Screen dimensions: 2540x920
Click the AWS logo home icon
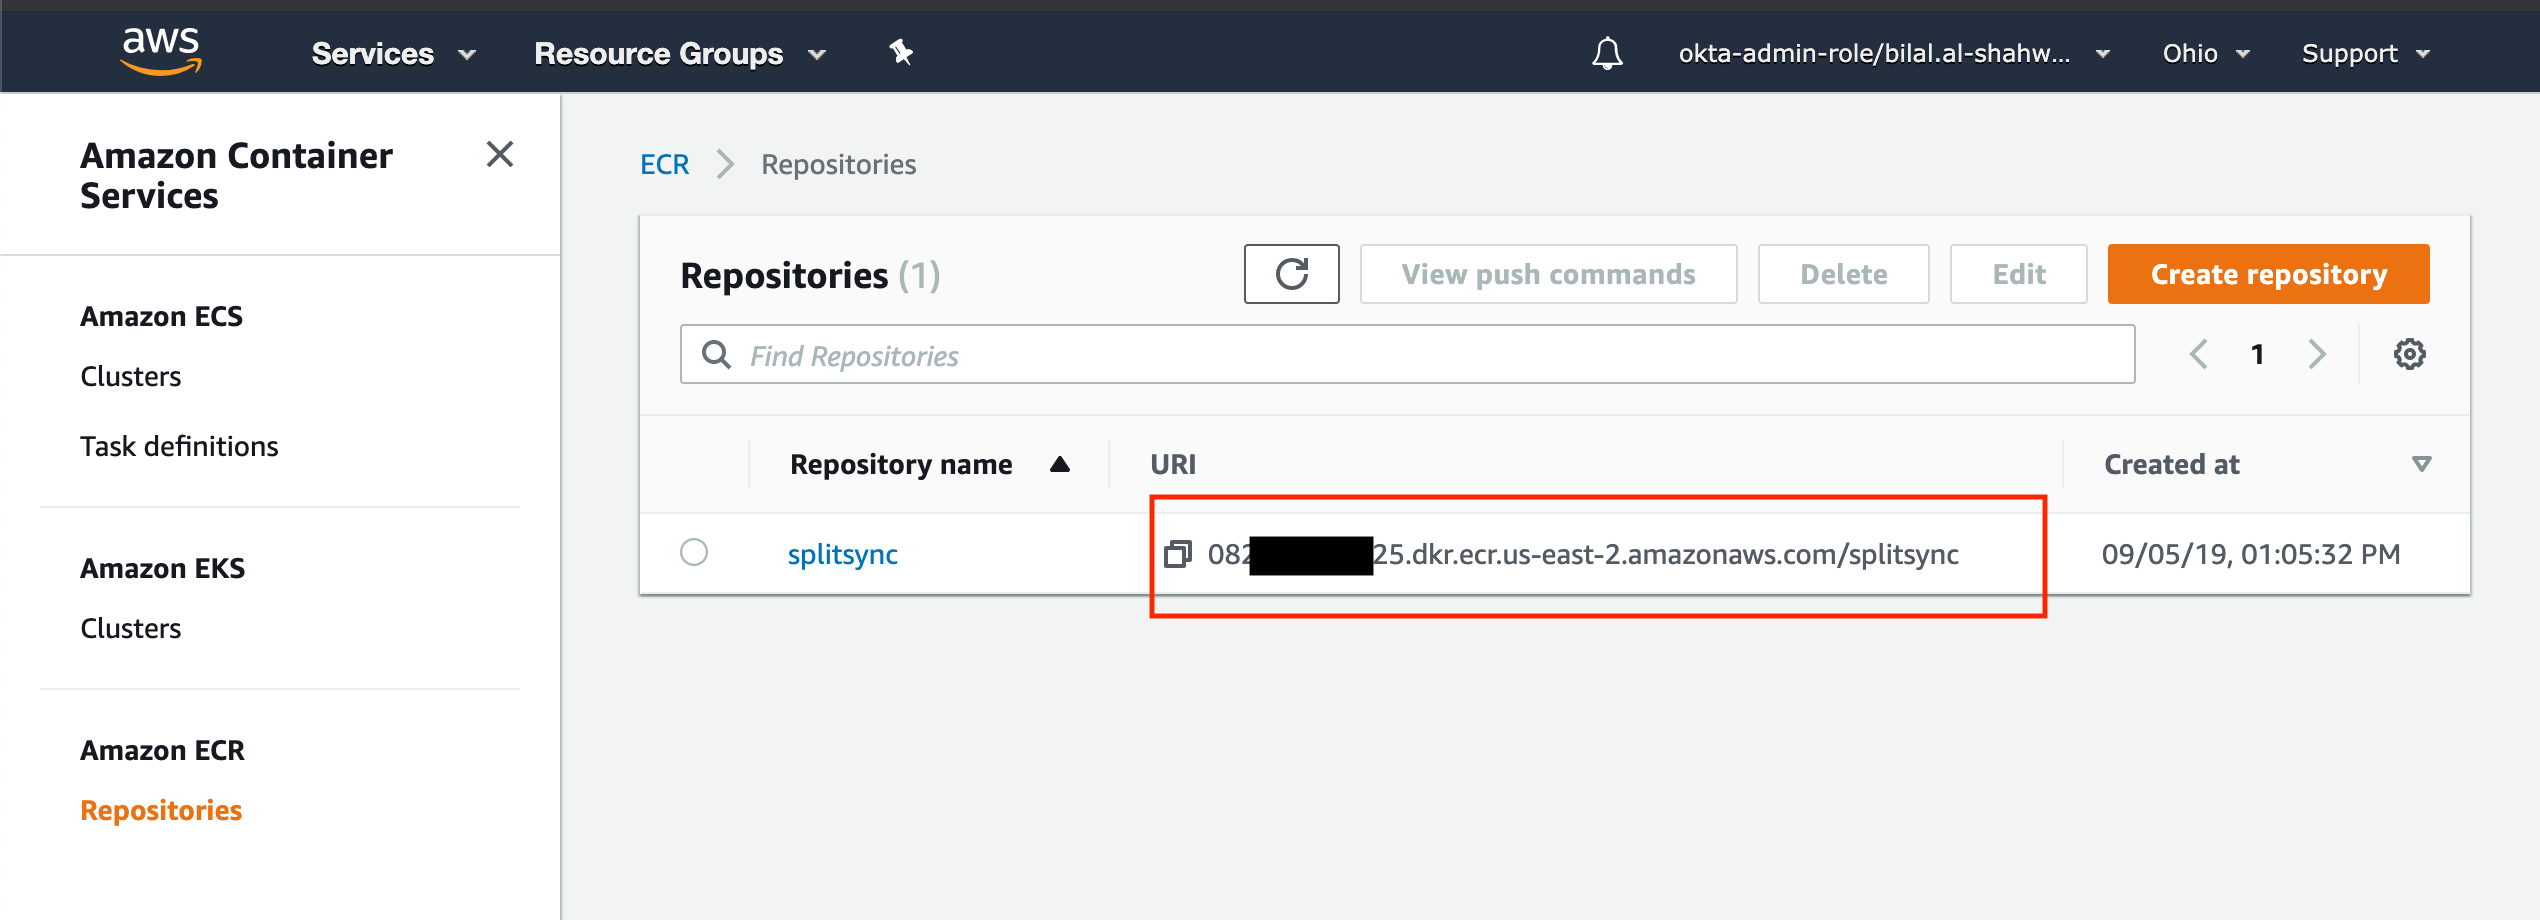pos(160,50)
